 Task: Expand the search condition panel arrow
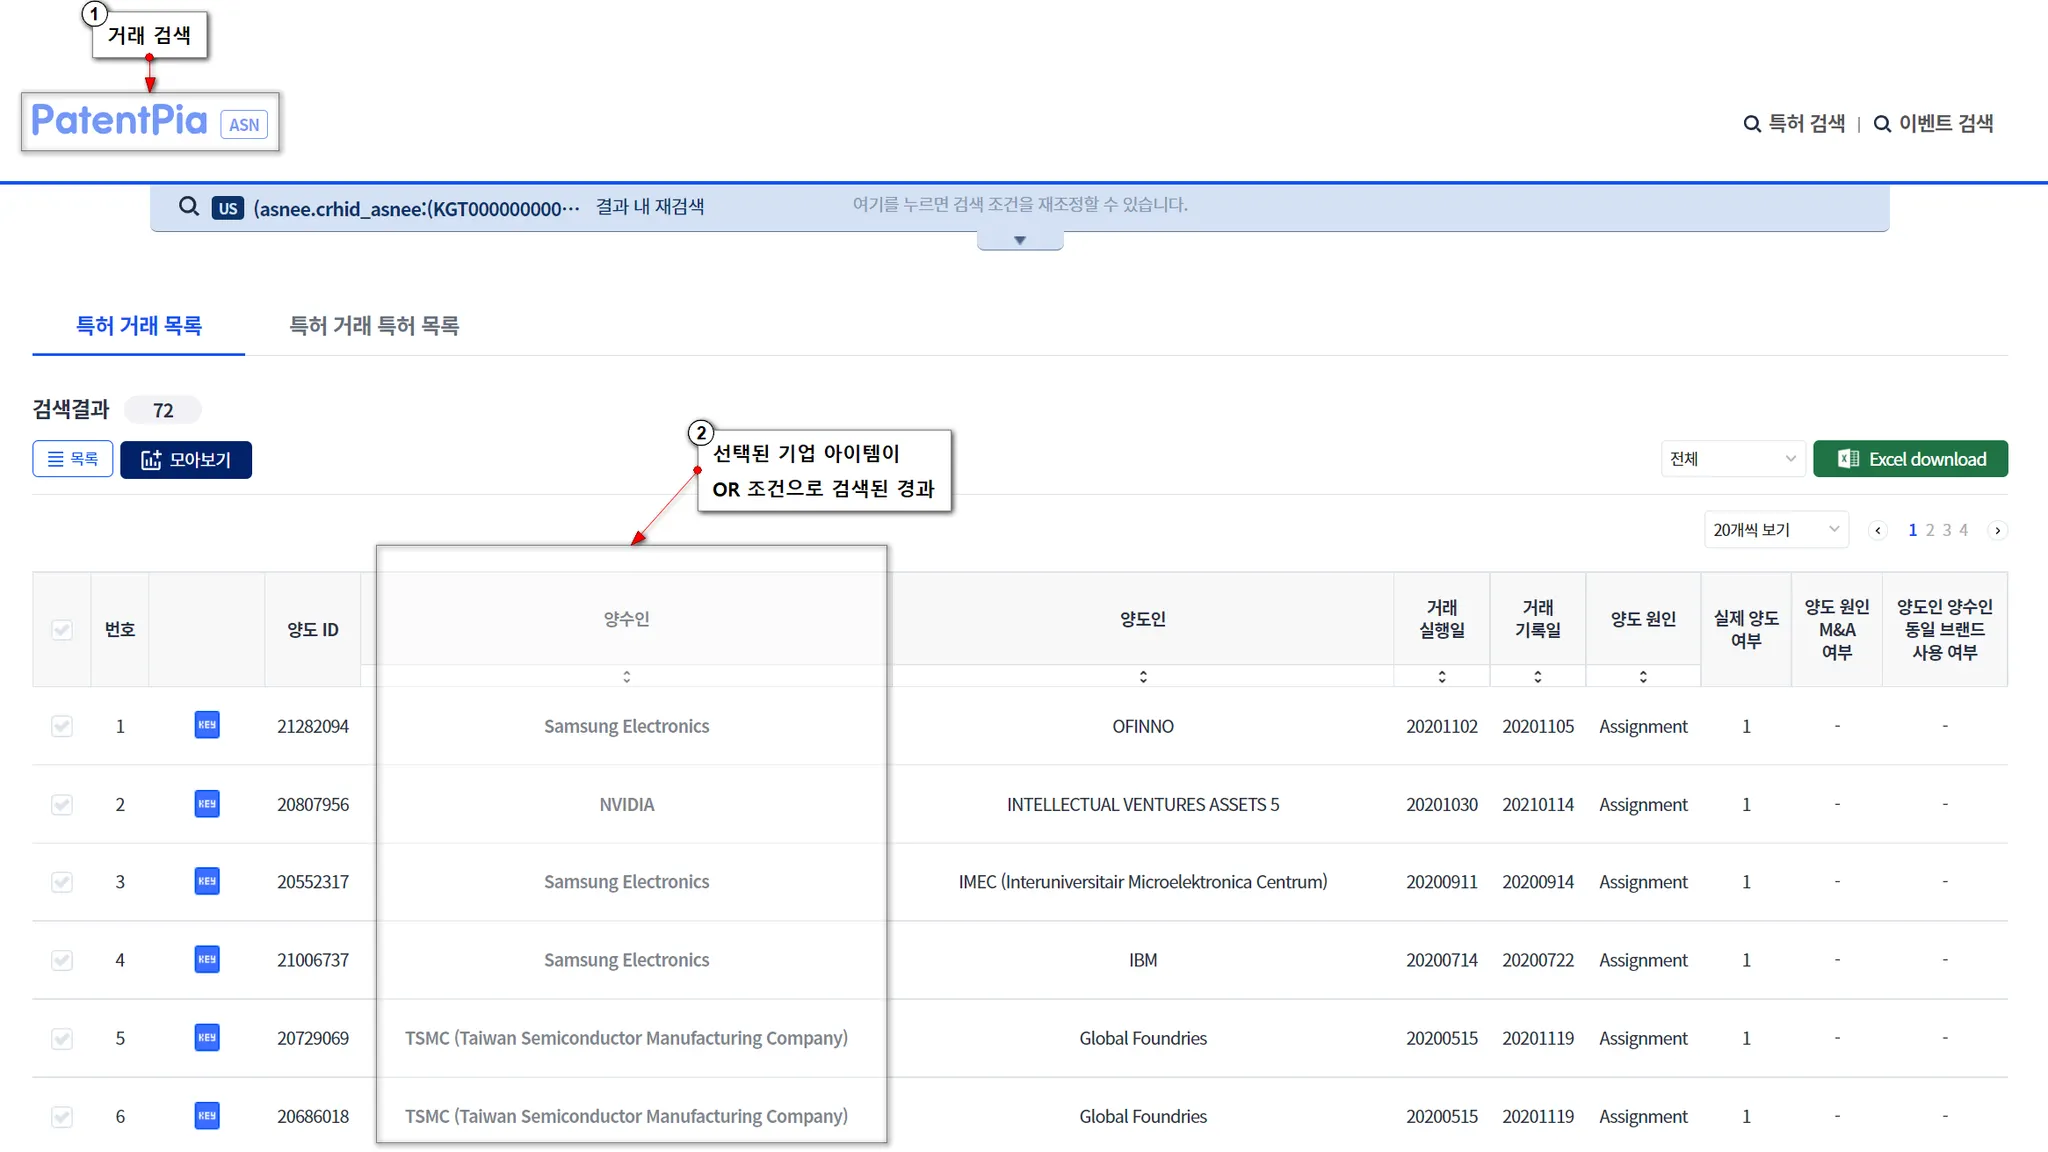[x=1019, y=241]
